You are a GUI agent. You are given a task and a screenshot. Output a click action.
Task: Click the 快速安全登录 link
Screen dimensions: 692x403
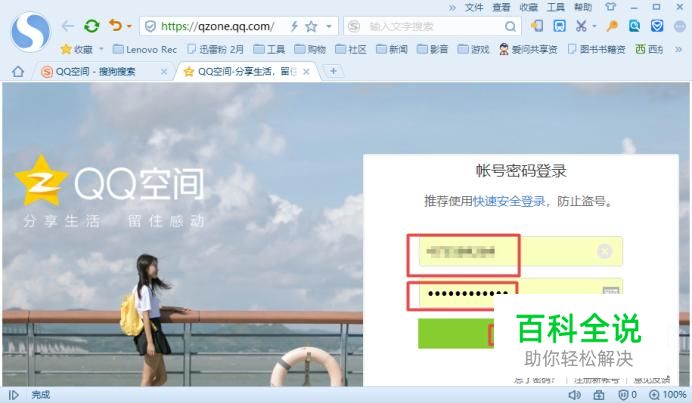click(509, 202)
